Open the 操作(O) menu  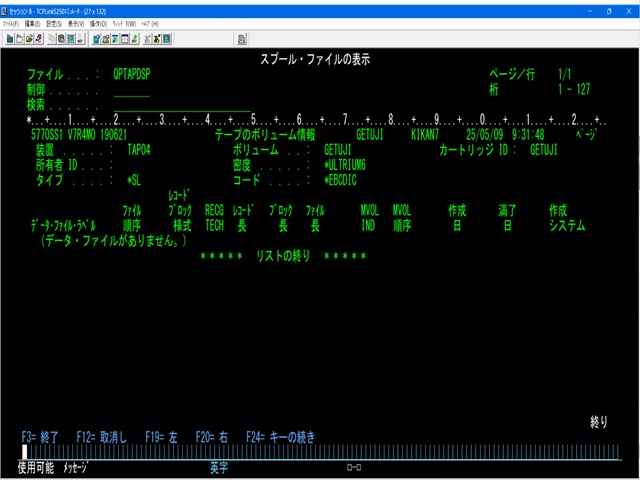click(x=98, y=23)
